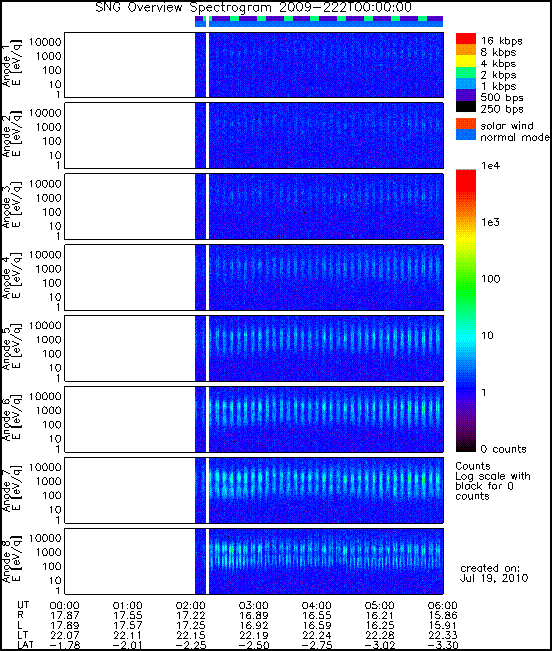This screenshot has height=651, width=552.
Task: Click the normal mode blue swatch
Action: [x=466, y=135]
